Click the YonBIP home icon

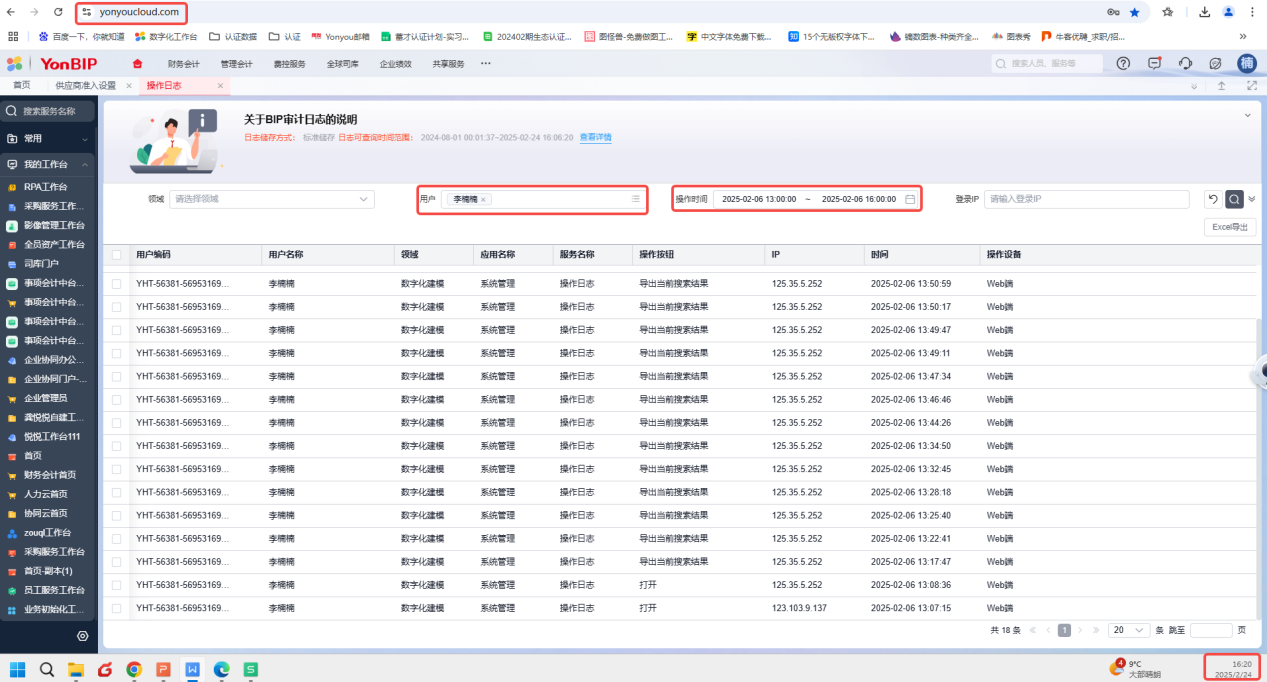138,64
